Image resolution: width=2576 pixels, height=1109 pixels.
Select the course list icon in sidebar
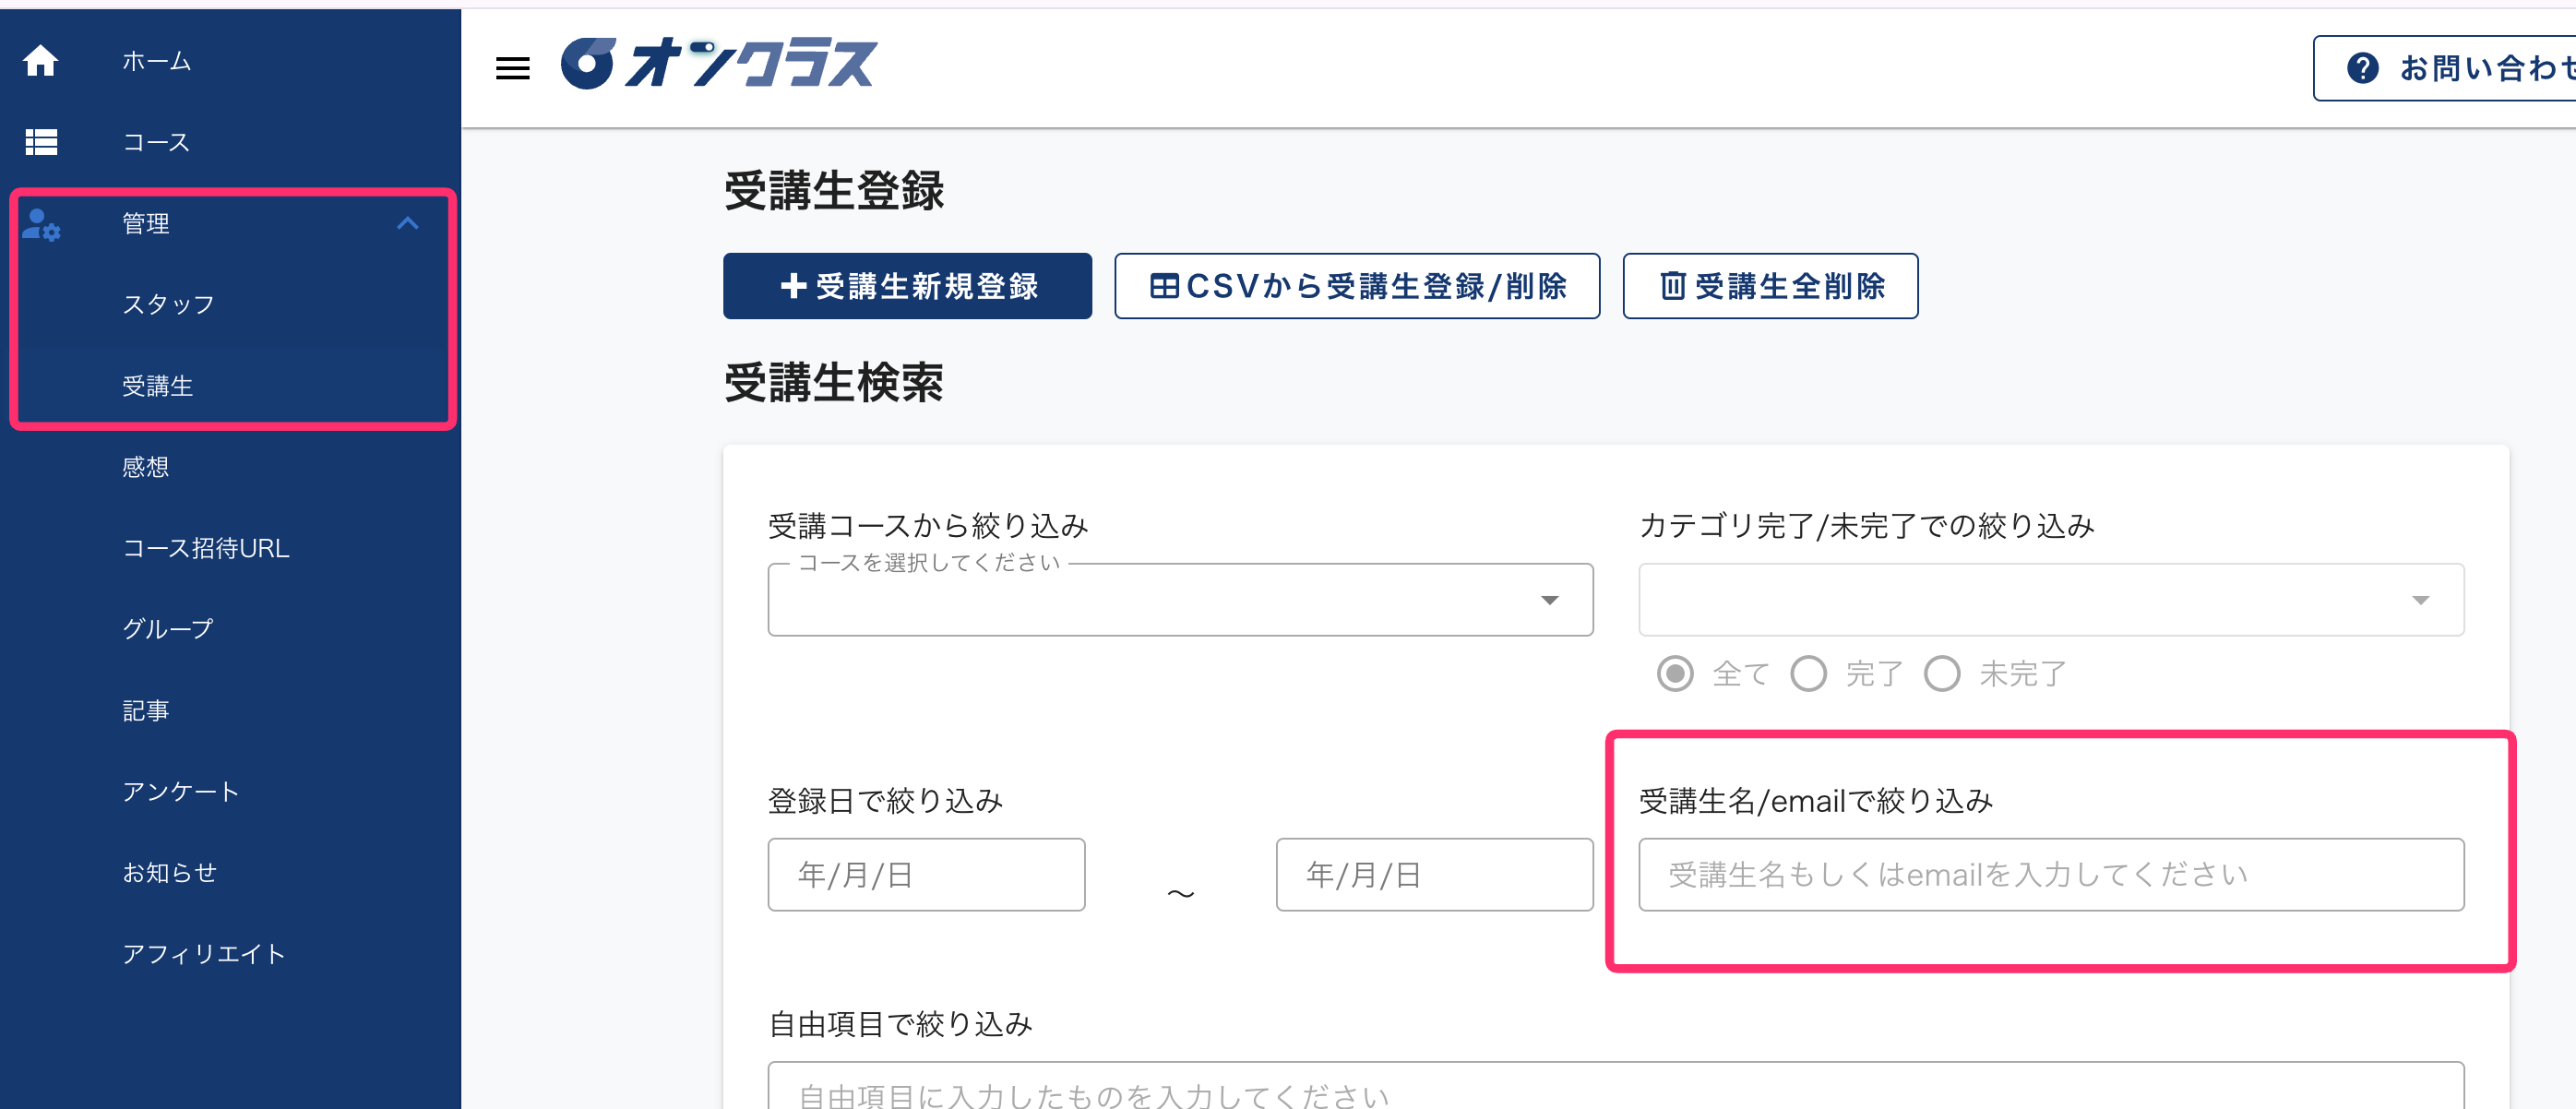click(x=41, y=142)
